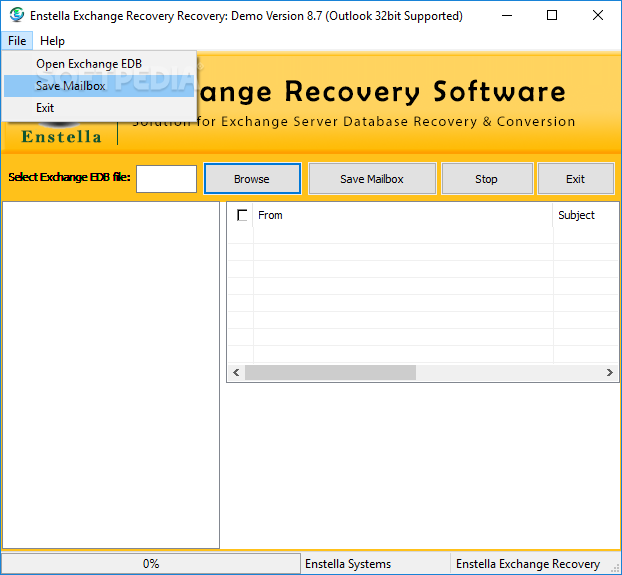Click the horizontal scrollbar left arrow

pos(236,372)
